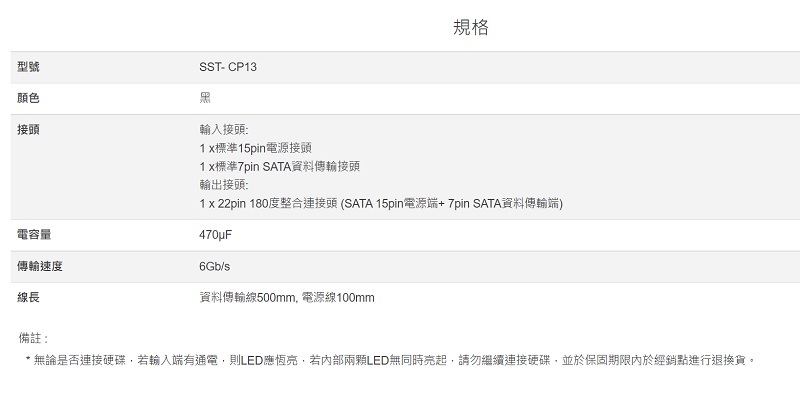The image size is (800, 404).
Task: Click the 傳輸速度 row label
Action: (40, 266)
